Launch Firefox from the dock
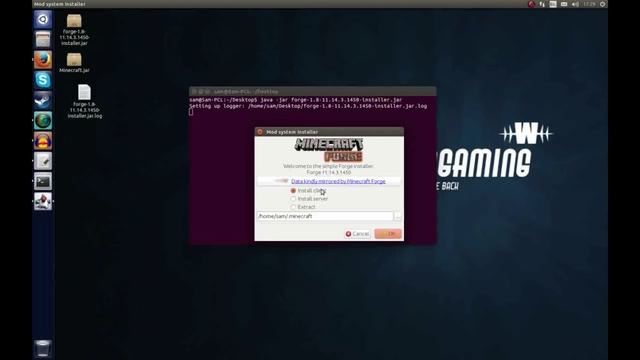Screen dimensions: 640x360 coord(43,60)
